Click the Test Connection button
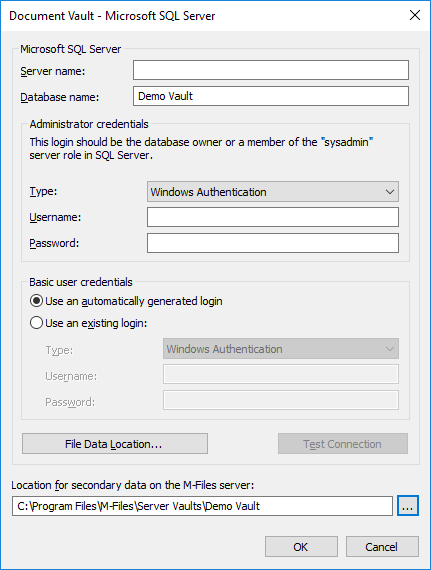The width and height of the screenshot is (431, 570). coord(343,443)
